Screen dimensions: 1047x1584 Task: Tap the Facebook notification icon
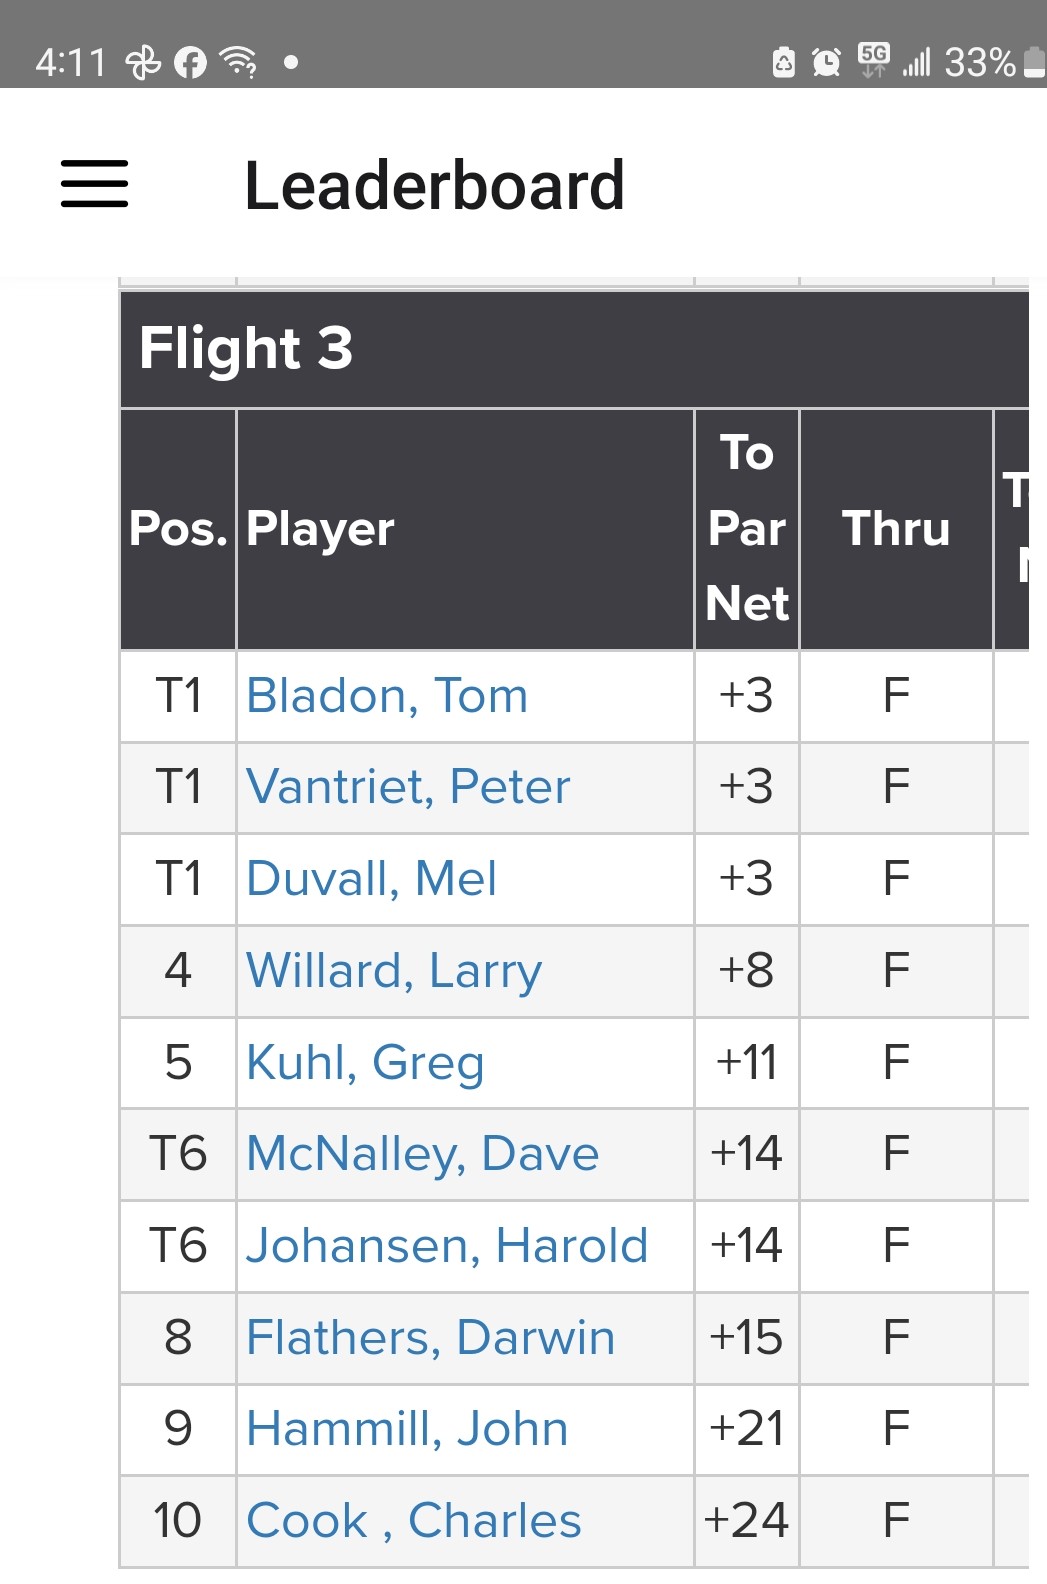190,63
